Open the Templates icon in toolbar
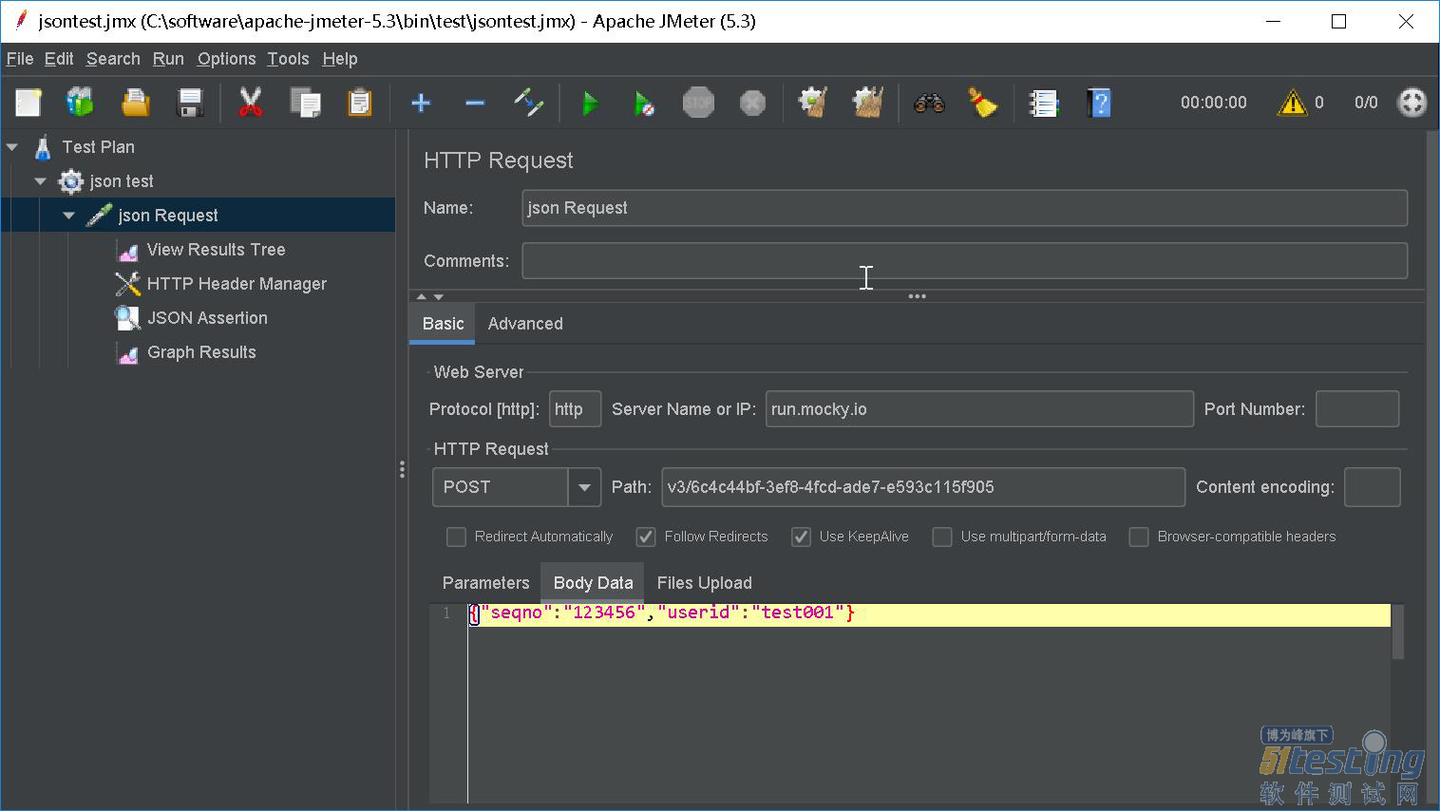 (x=80, y=102)
